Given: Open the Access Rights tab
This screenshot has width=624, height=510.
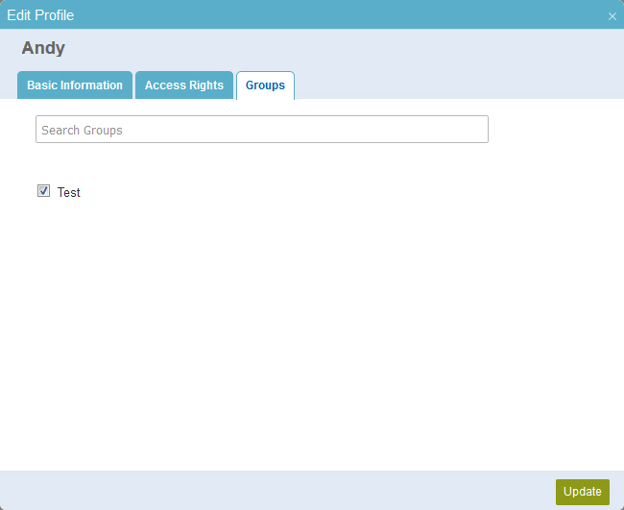Looking at the screenshot, I should (184, 85).
